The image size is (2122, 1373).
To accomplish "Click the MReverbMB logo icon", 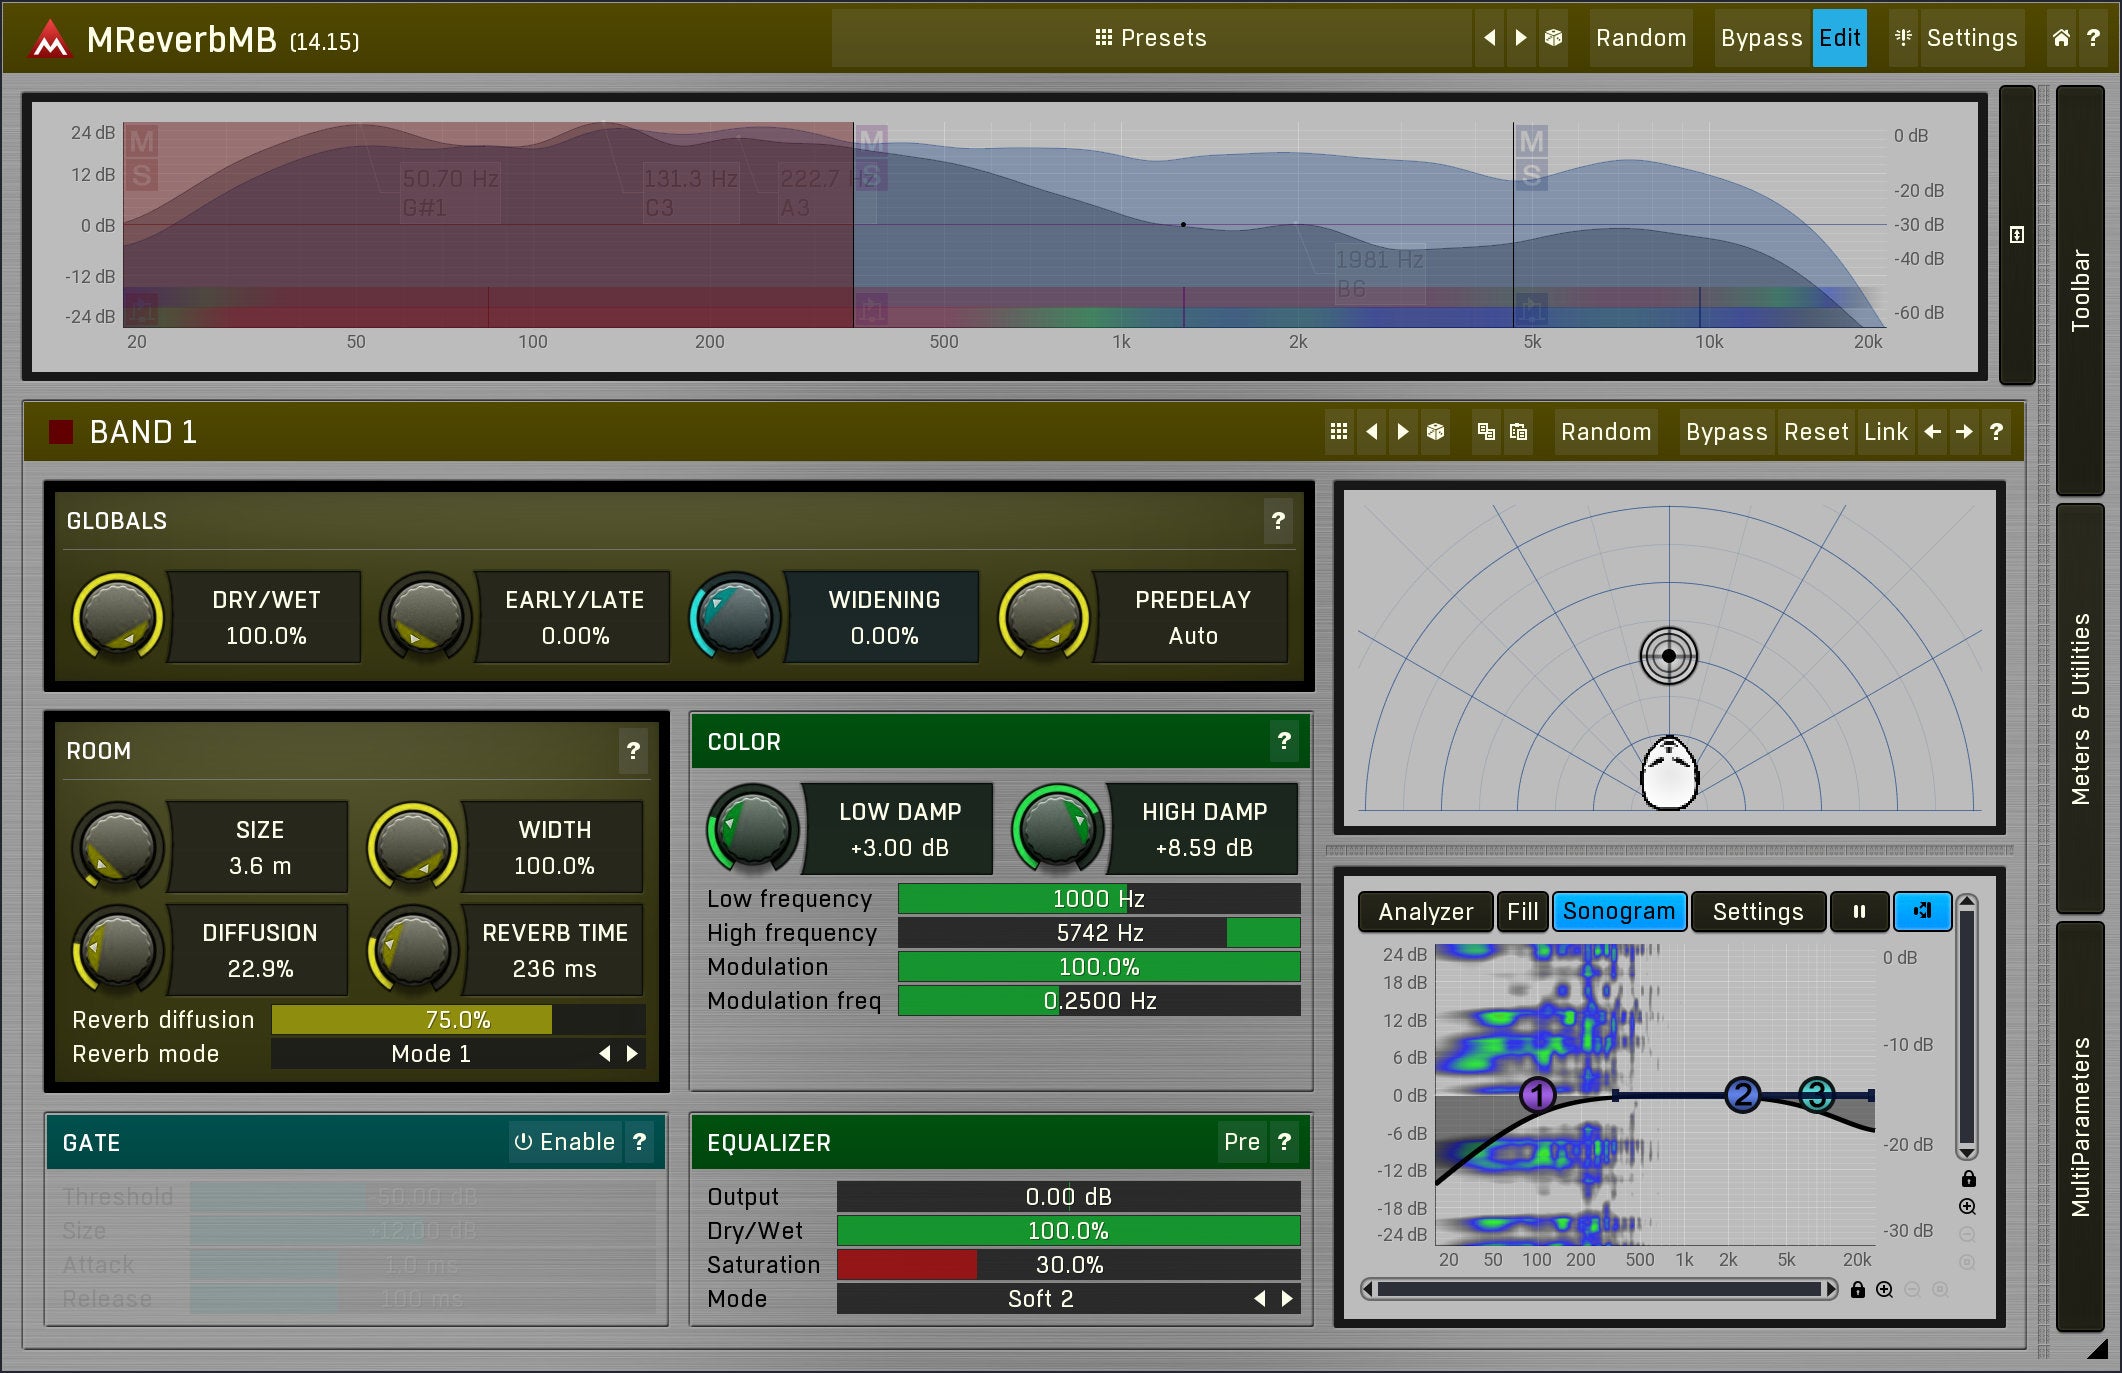I will tap(49, 40).
